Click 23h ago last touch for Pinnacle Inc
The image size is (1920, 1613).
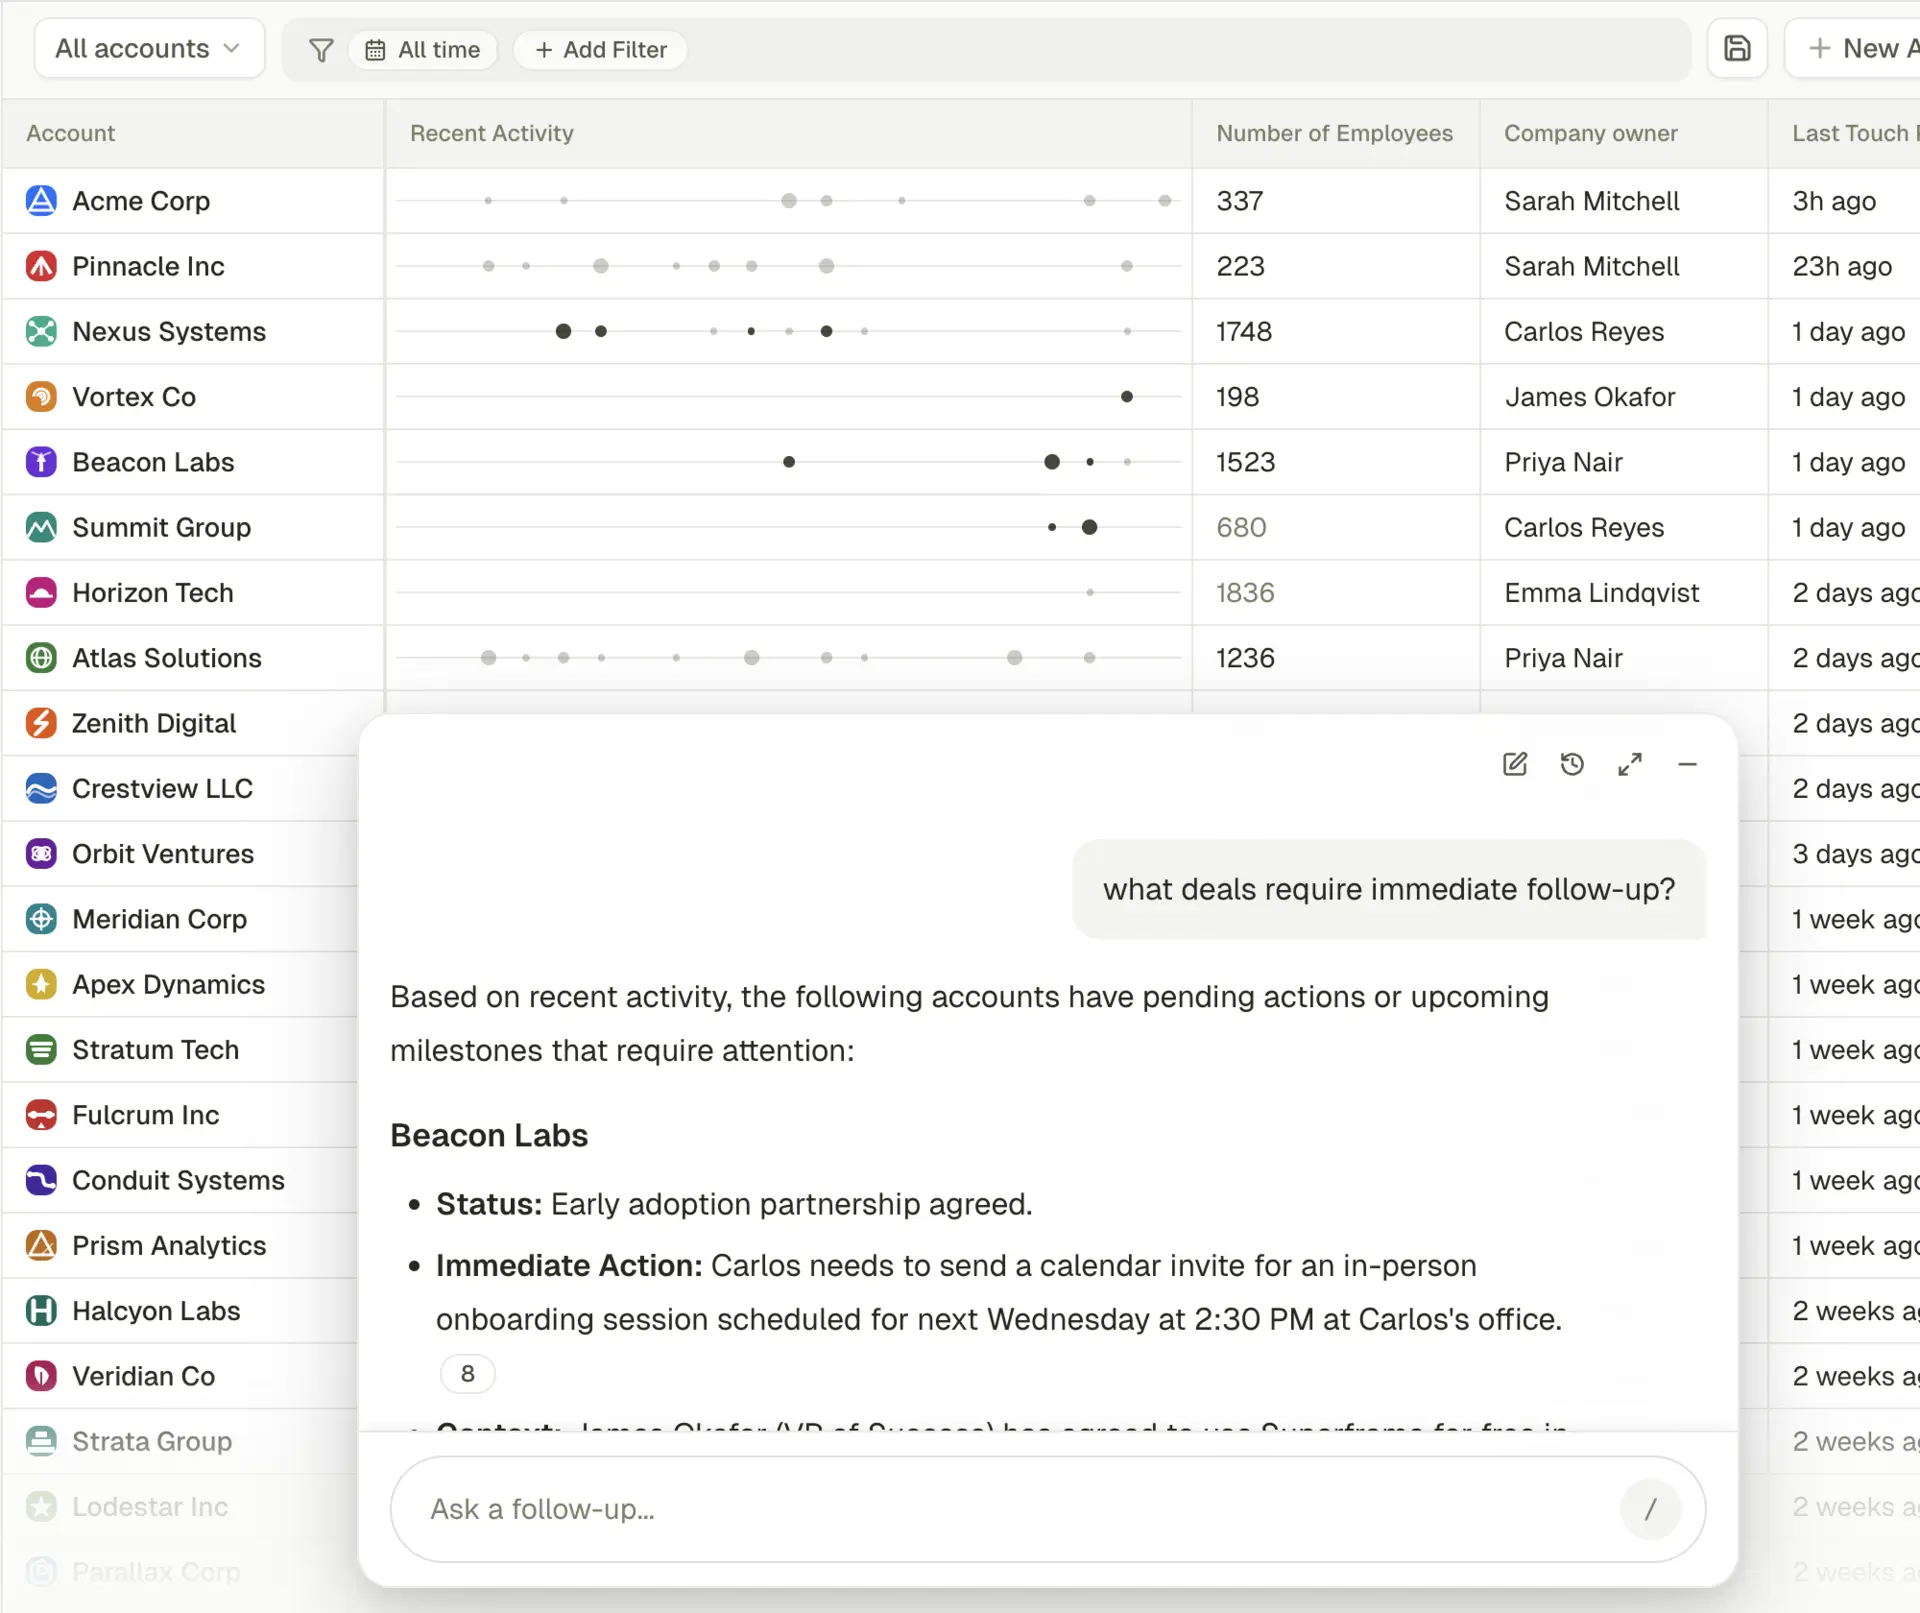pos(1842,266)
